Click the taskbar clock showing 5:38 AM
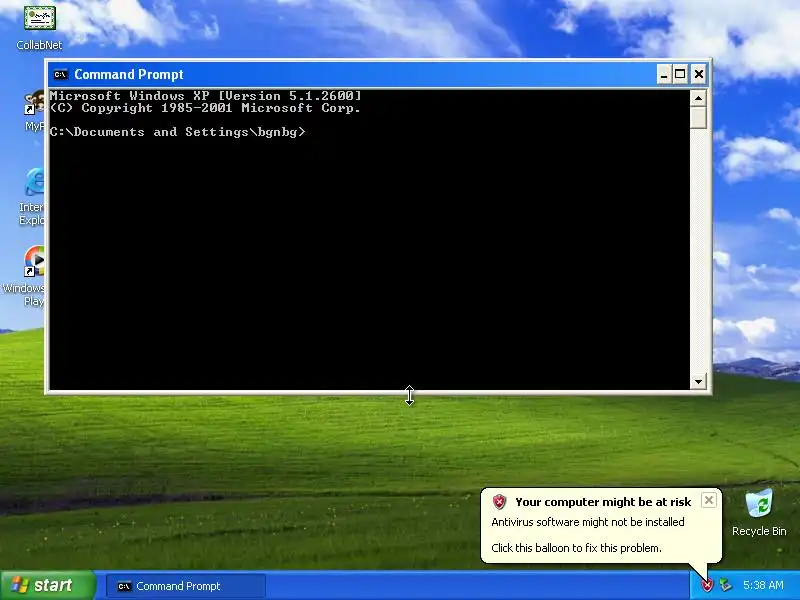This screenshot has width=800, height=600. [763, 585]
